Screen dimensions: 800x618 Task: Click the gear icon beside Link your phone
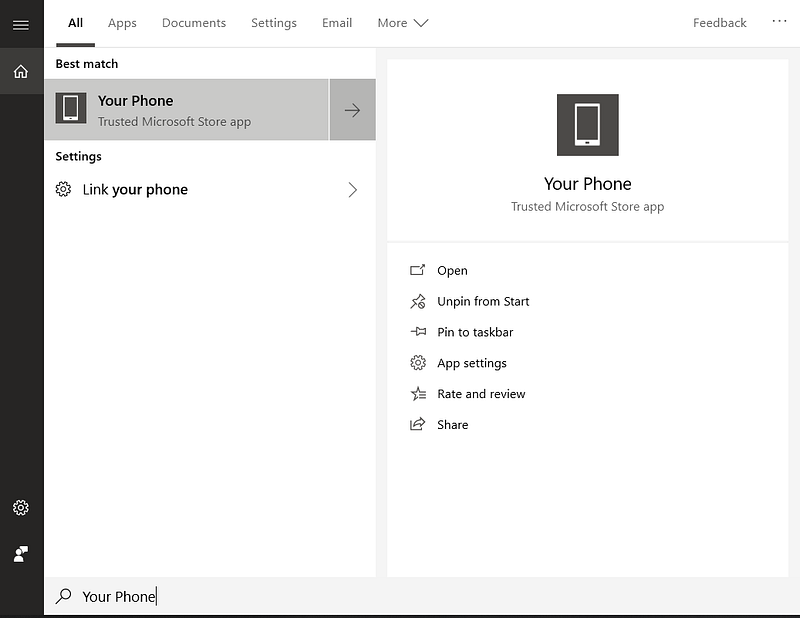pos(63,189)
